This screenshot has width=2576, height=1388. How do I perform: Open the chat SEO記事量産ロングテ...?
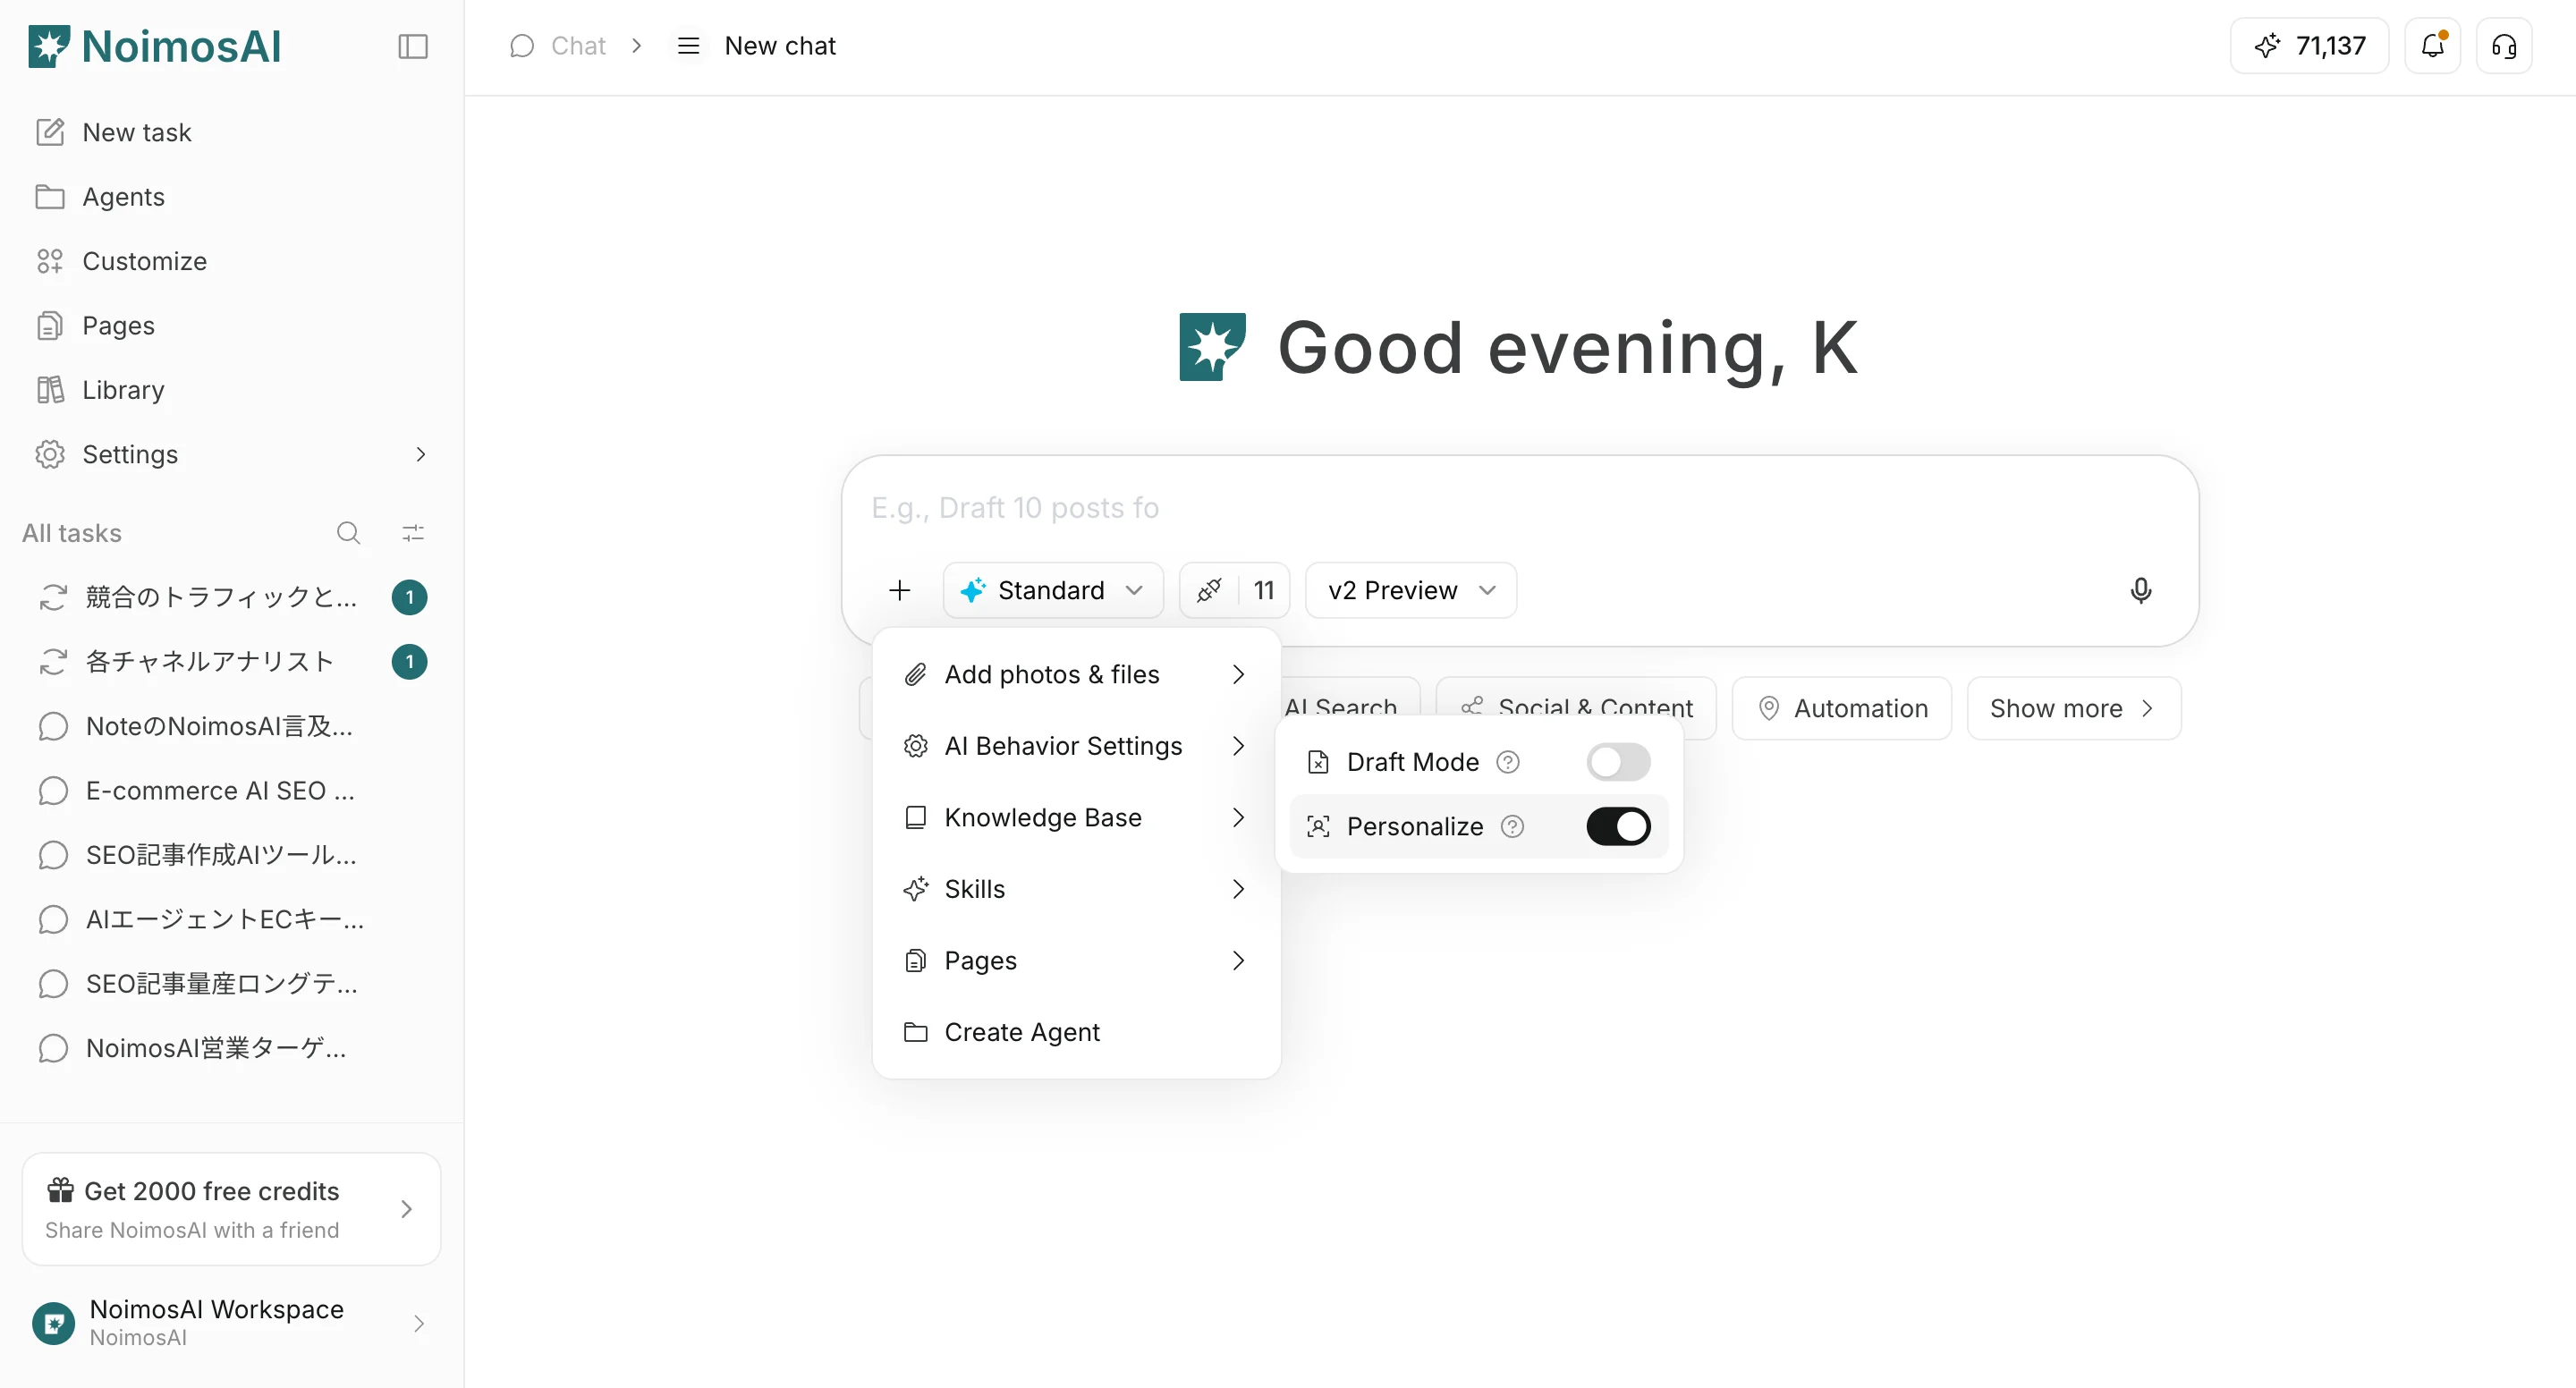(232, 984)
